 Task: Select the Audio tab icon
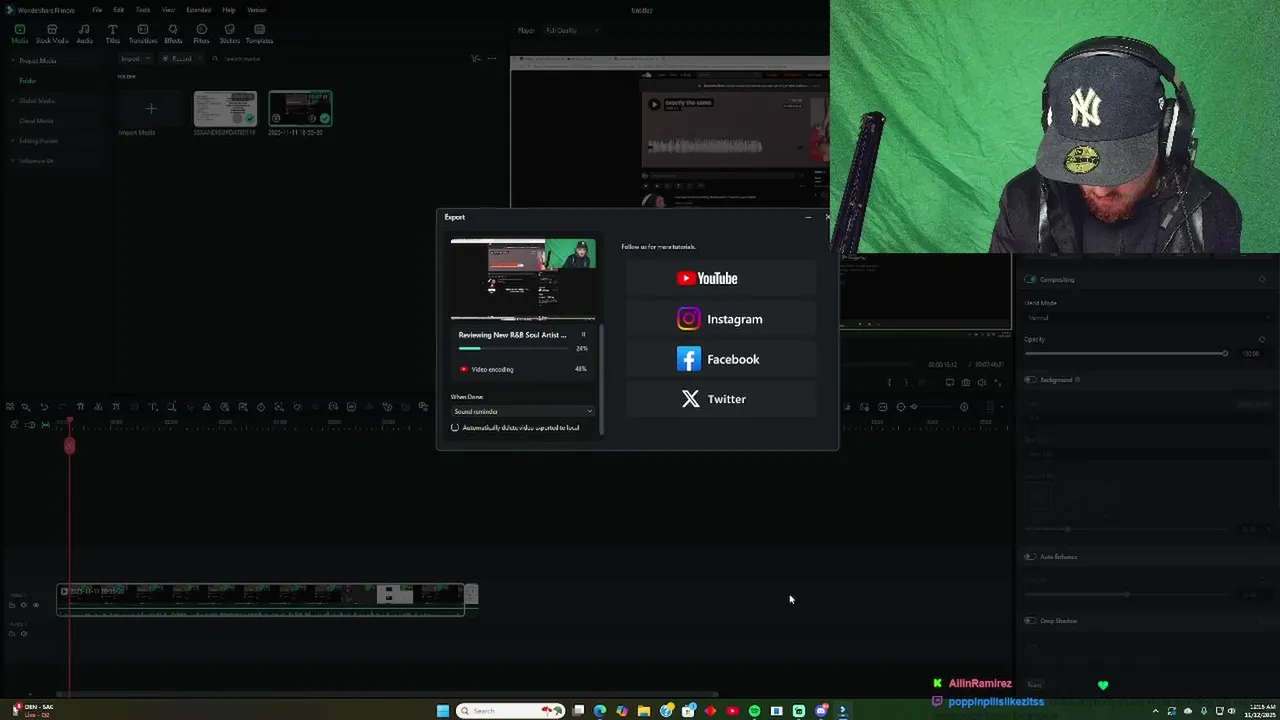pyautogui.click(x=84, y=34)
